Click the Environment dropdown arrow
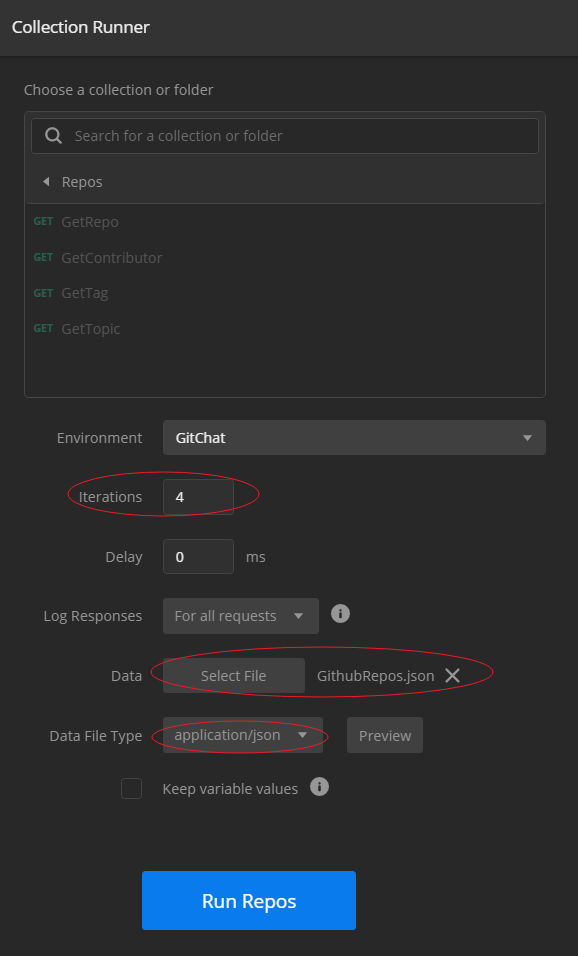The height and width of the screenshot is (956, 578). (x=527, y=438)
